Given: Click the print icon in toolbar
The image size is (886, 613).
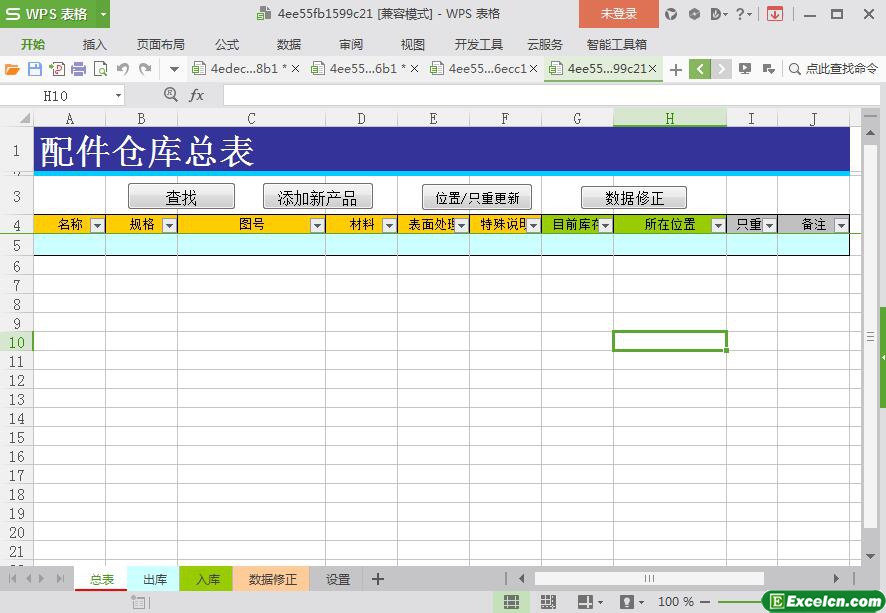Looking at the screenshot, I should point(78,69).
